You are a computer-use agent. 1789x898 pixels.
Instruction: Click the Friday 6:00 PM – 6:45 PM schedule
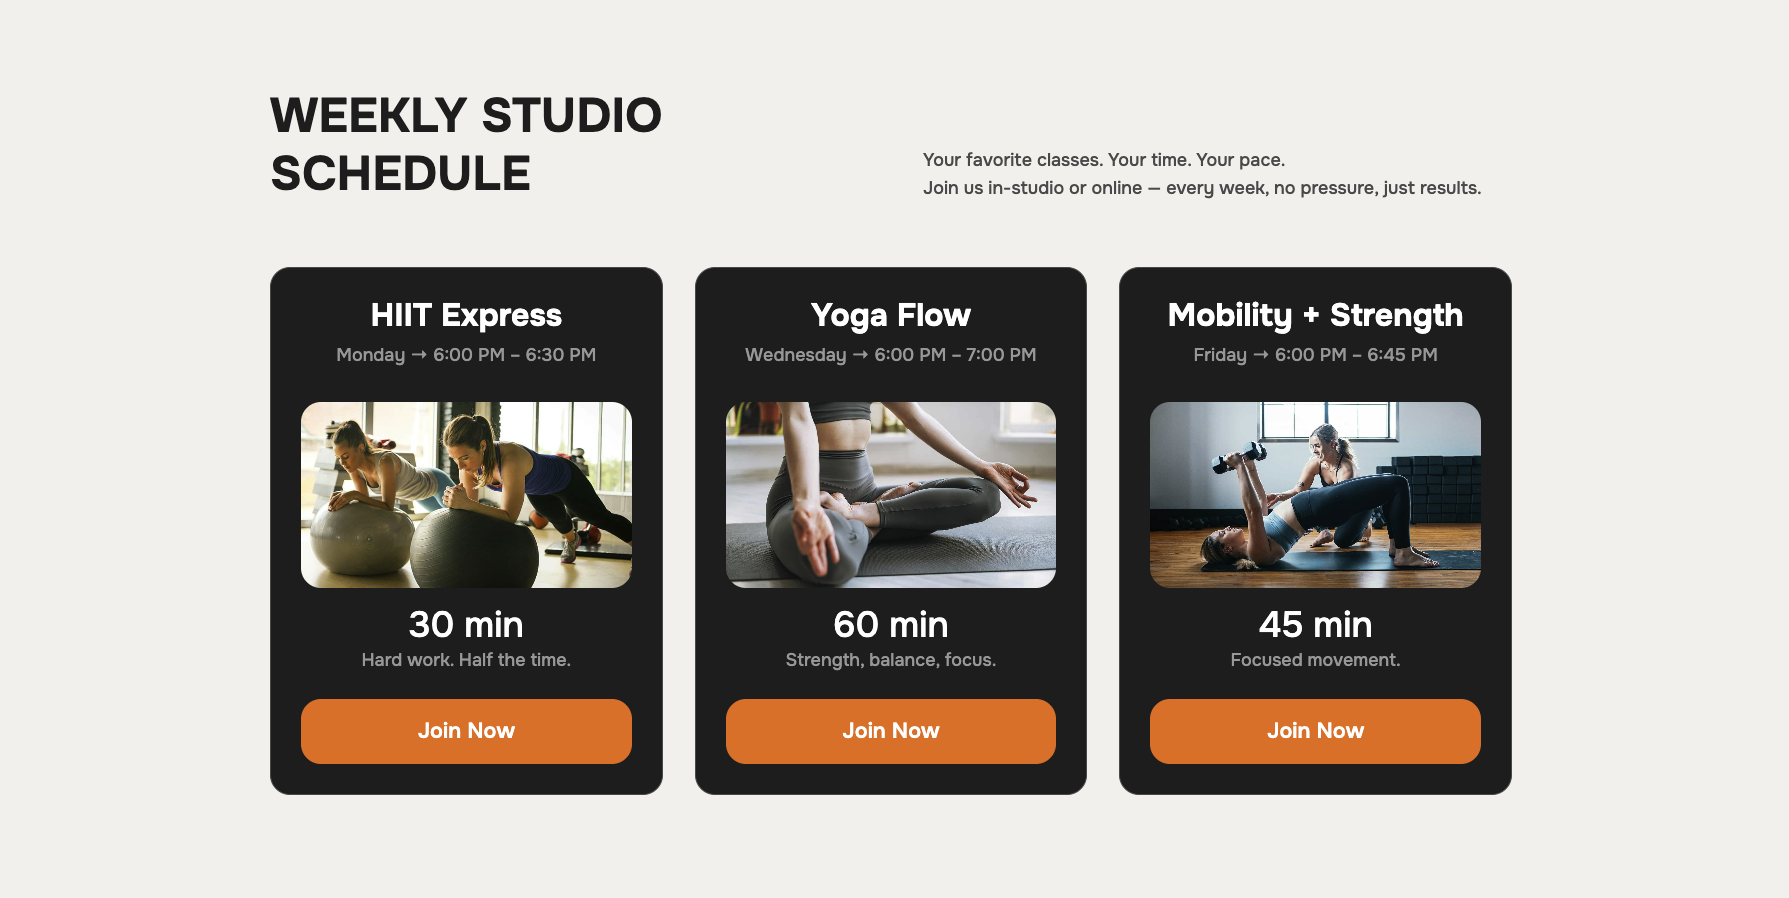pyautogui.click(x=1315, y=355)
